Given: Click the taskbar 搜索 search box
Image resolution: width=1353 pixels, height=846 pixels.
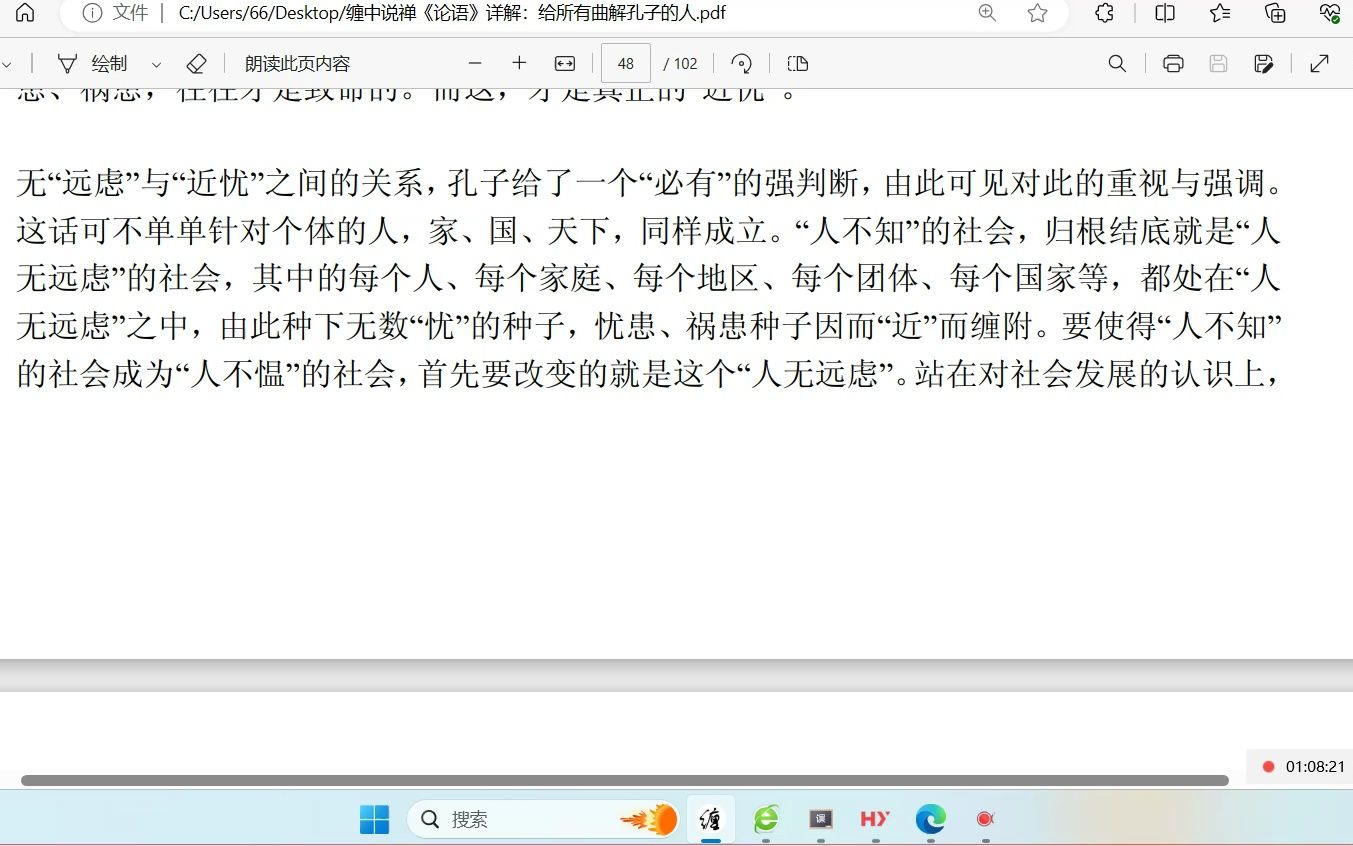Looking at the screenshot, I should coord(543,819).
